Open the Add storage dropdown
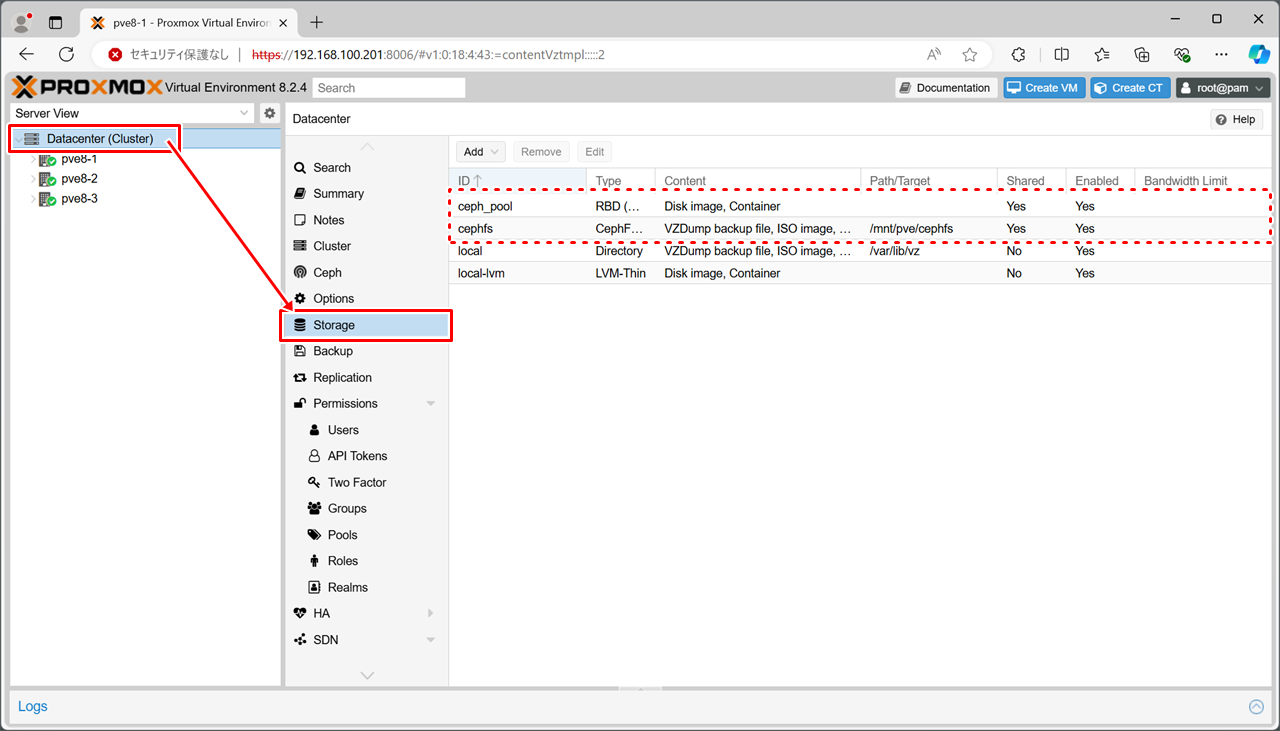 click(481, 152)
